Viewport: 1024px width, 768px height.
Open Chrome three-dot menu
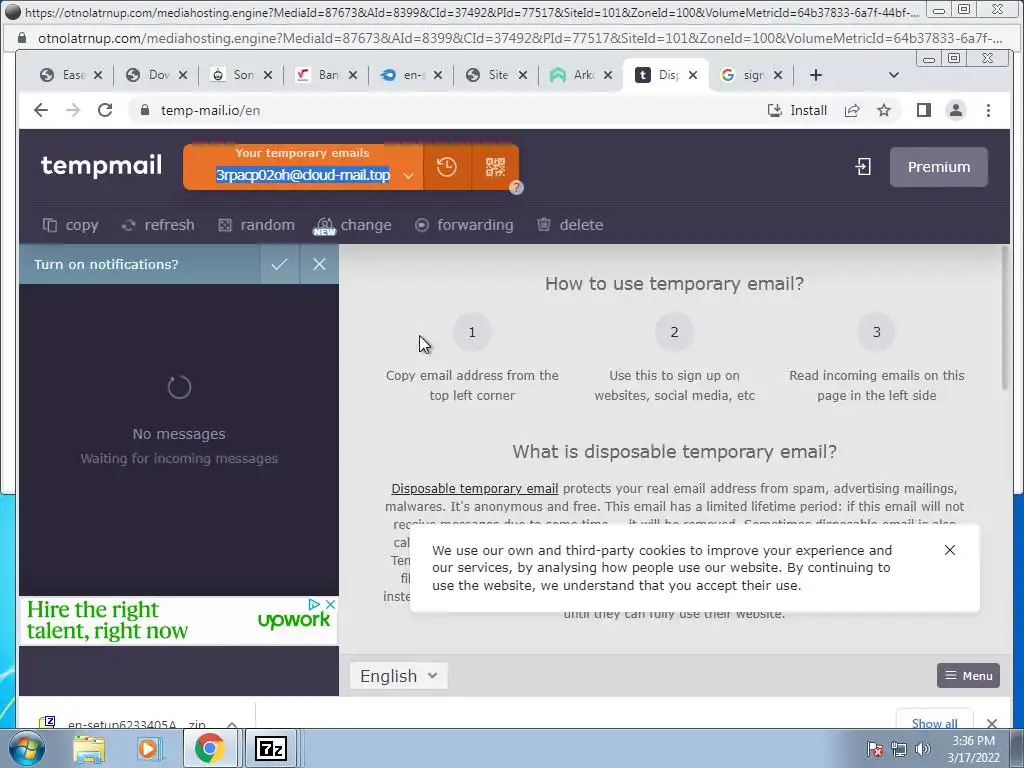pos(988,110)
